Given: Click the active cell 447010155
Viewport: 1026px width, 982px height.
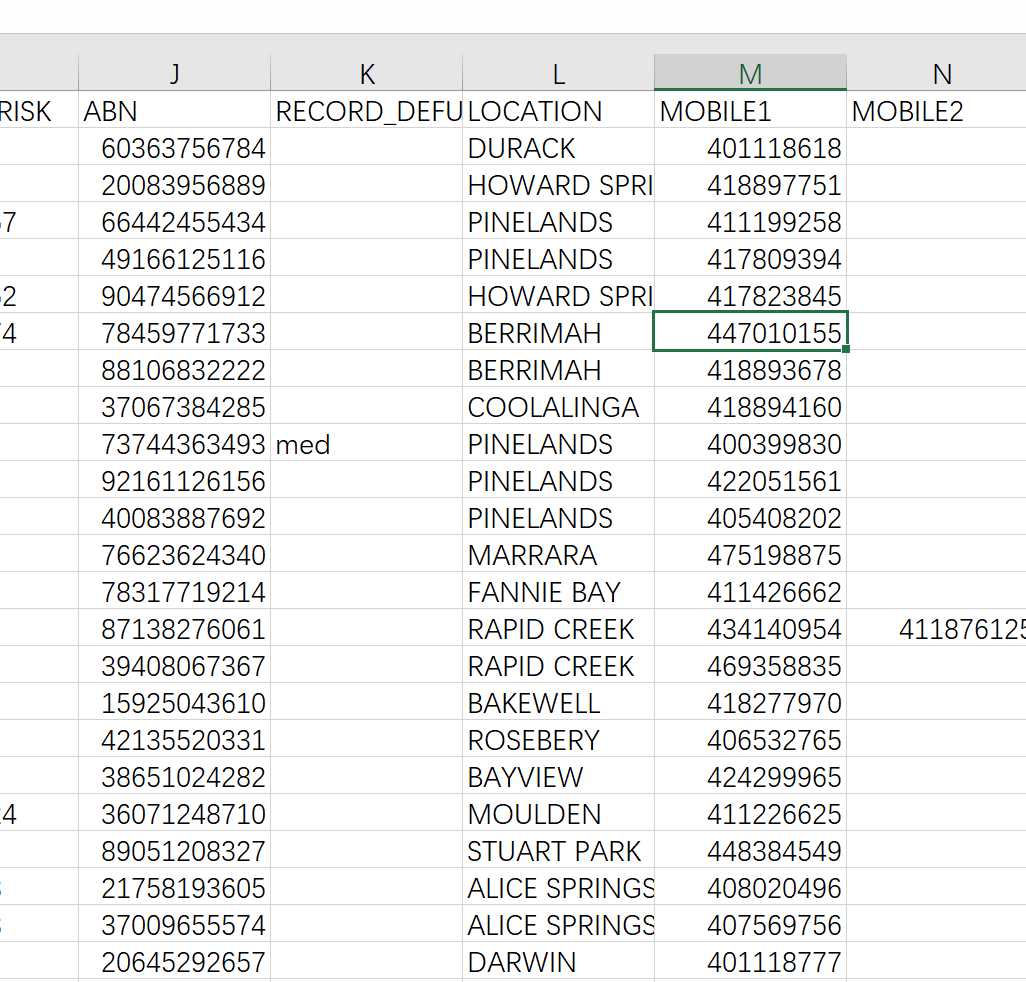Looking at the screenshot, I should [750, 332].
